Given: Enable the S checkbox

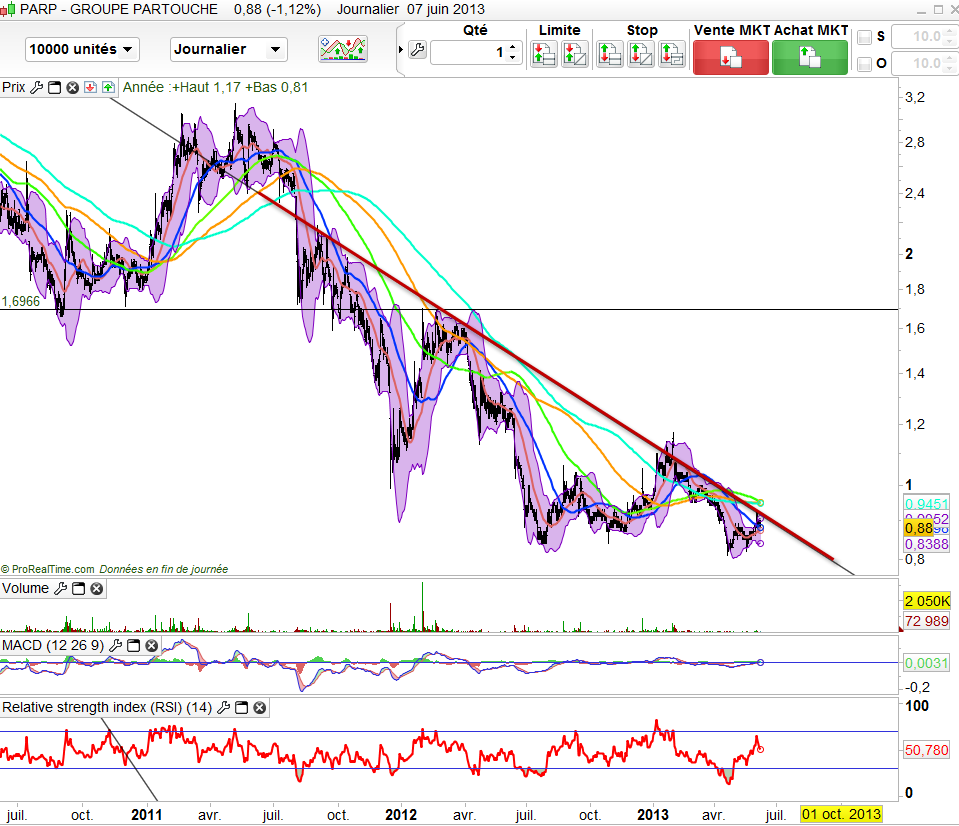Looking at the screenshot, I should (x=865, y=38).
